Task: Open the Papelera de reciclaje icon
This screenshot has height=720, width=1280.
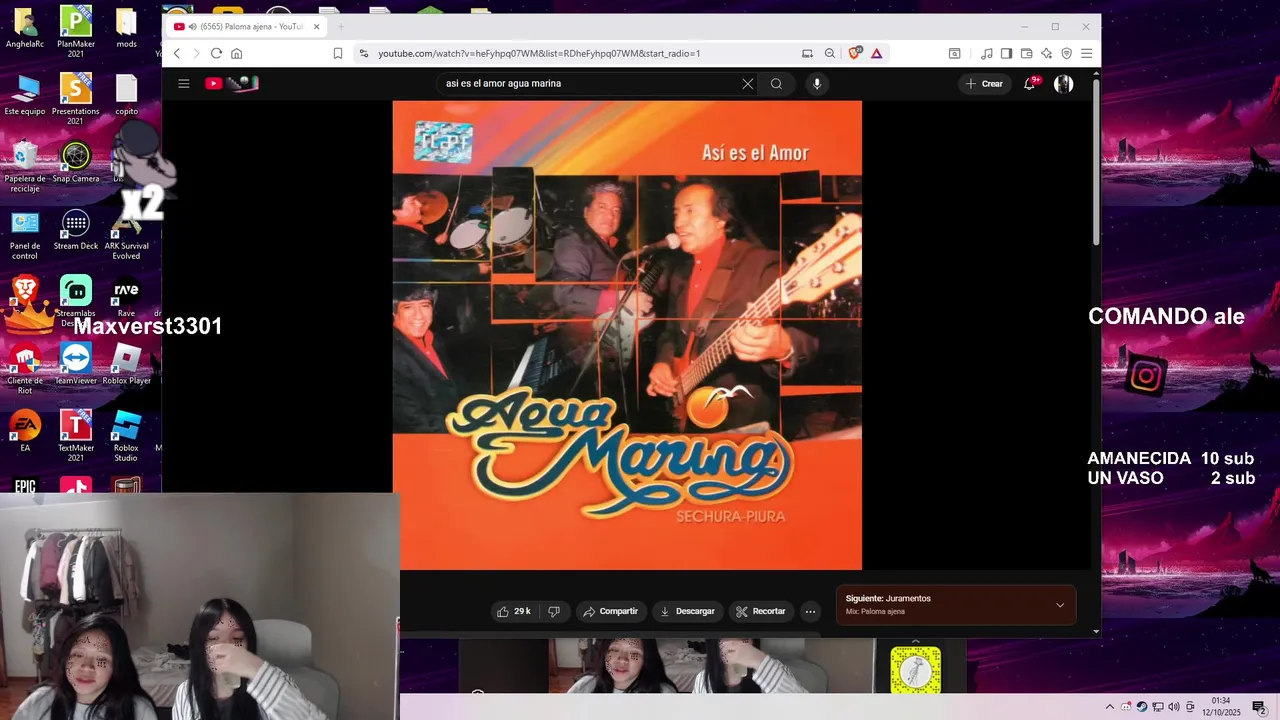Action: pos(25,166)
